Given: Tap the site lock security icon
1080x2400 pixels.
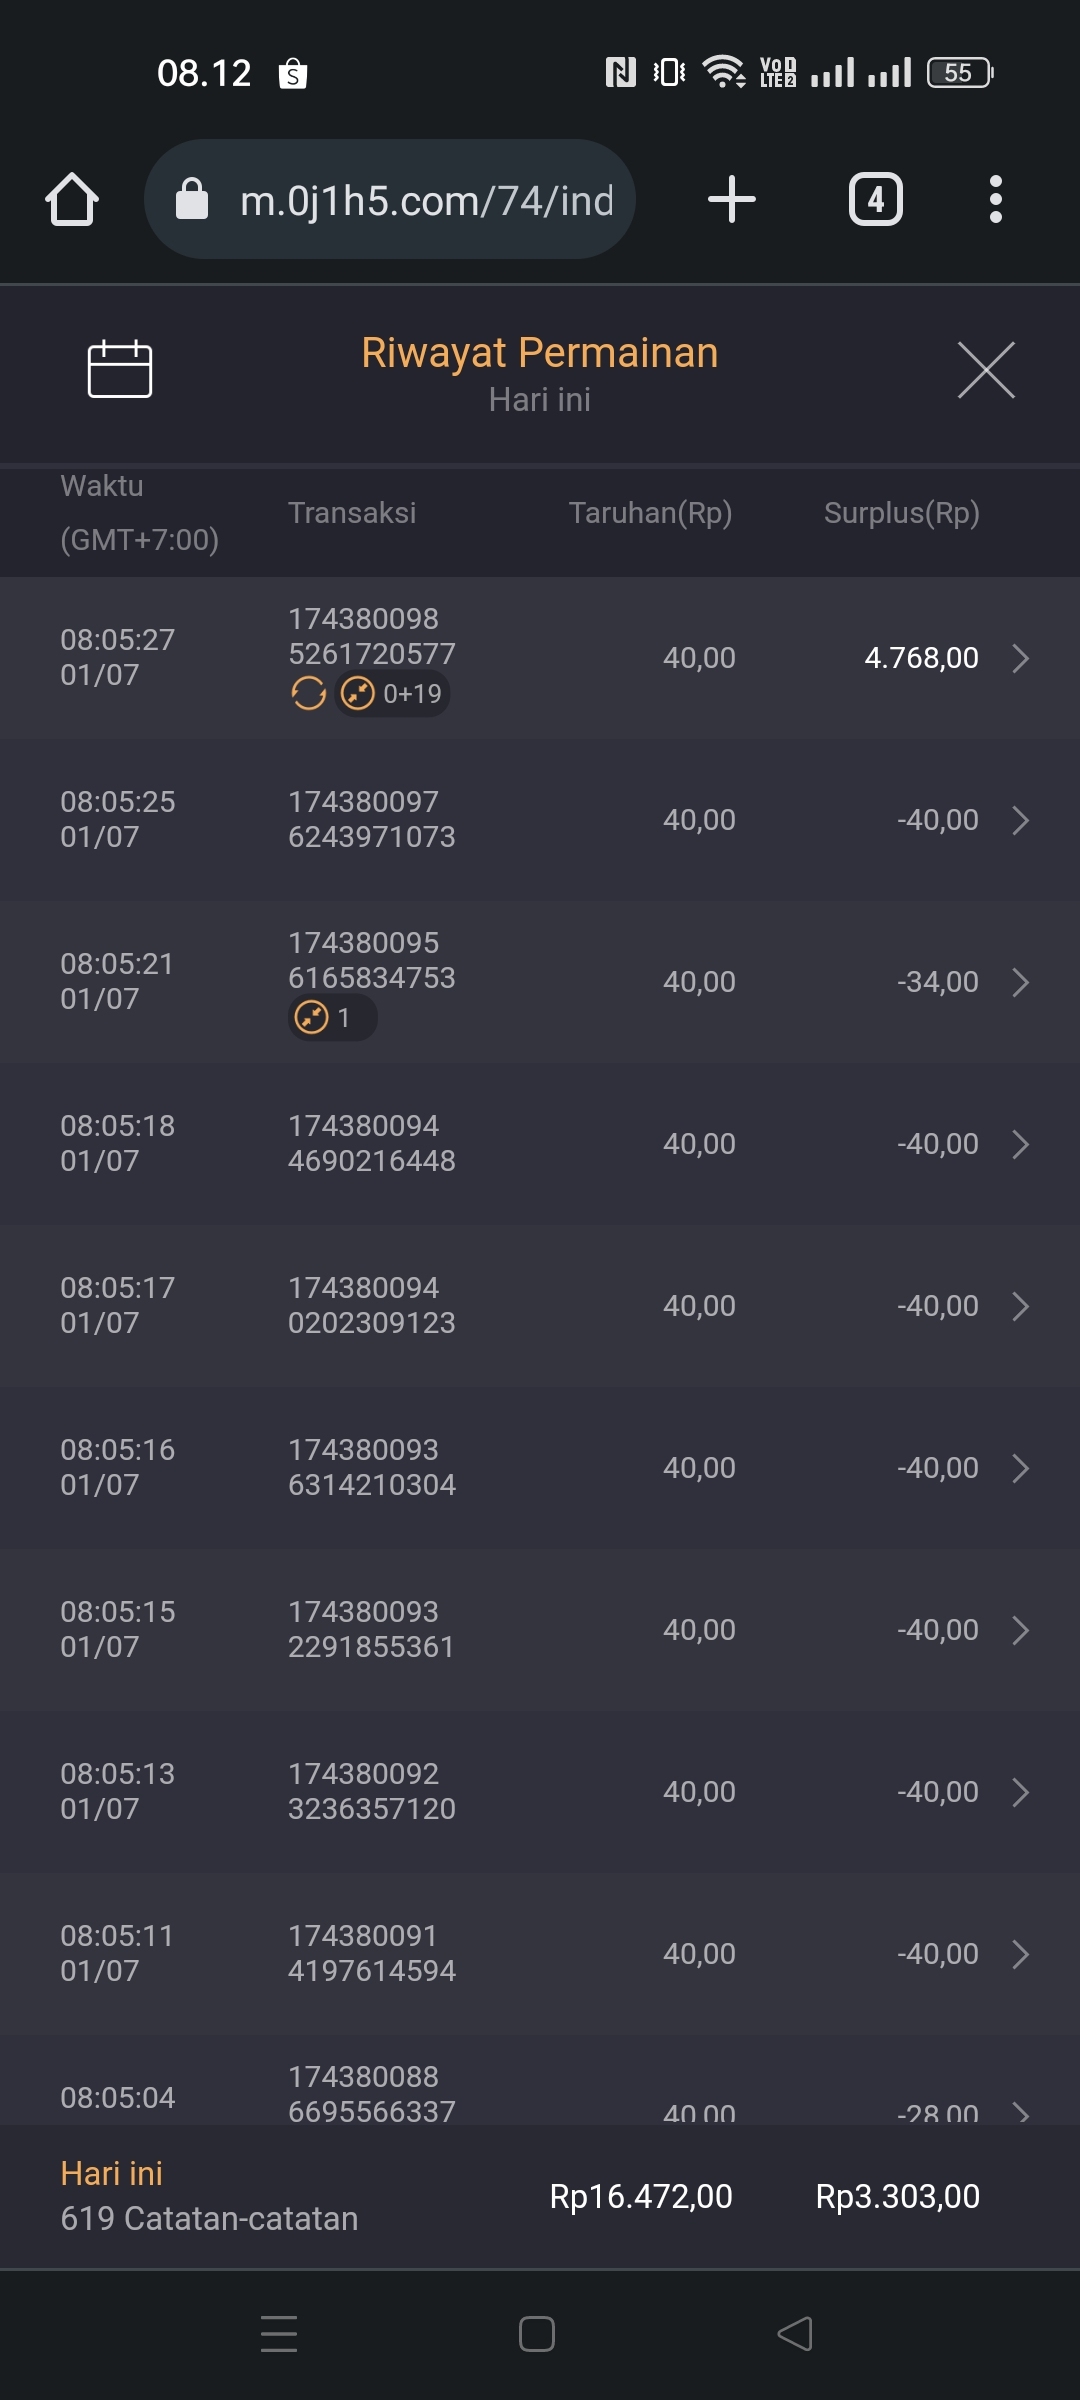Looking at the screenshot, I should [192, 199].
